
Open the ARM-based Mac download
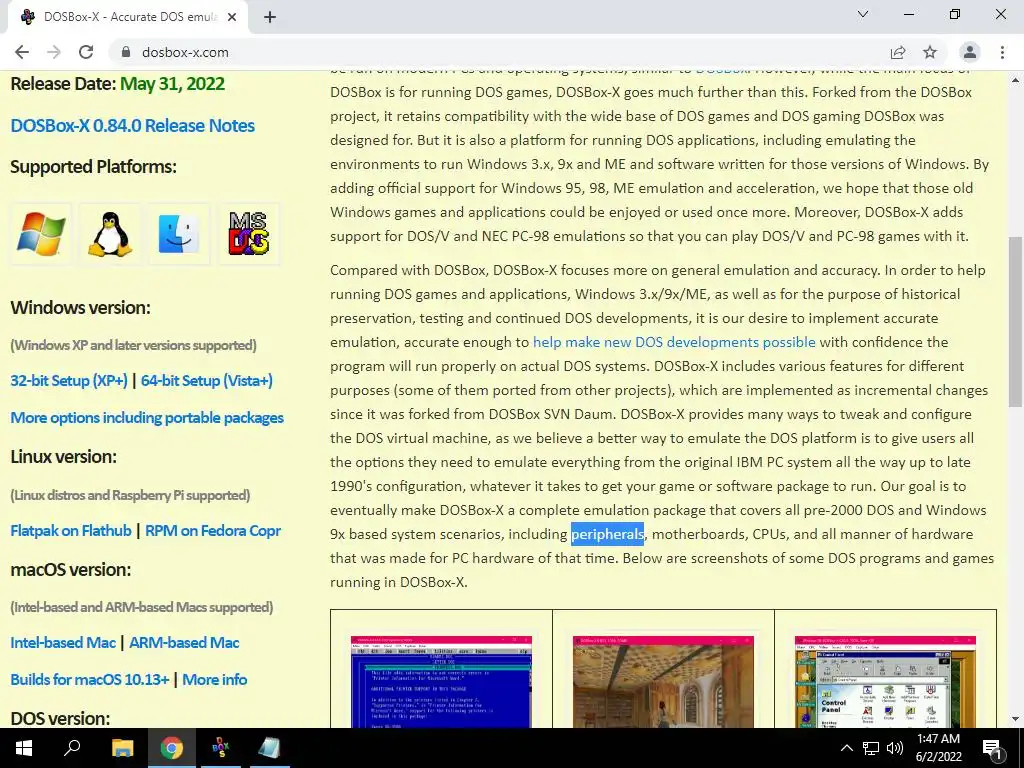pos(184,642)
